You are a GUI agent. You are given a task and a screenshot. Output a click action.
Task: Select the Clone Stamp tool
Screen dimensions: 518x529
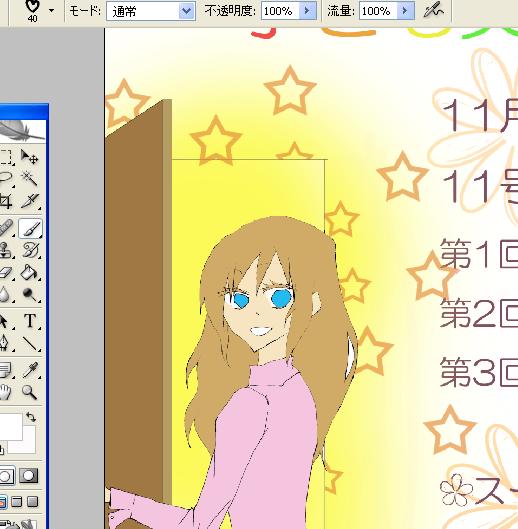pyautogui.click(x=6, y=250)
